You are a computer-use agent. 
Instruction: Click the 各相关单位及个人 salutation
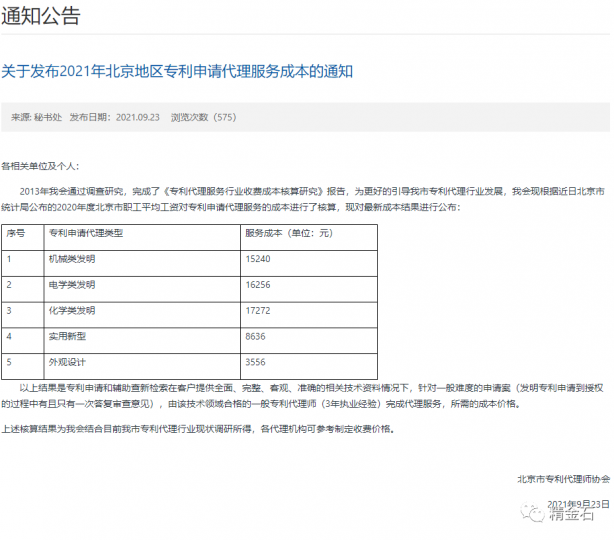coord(40,166)
